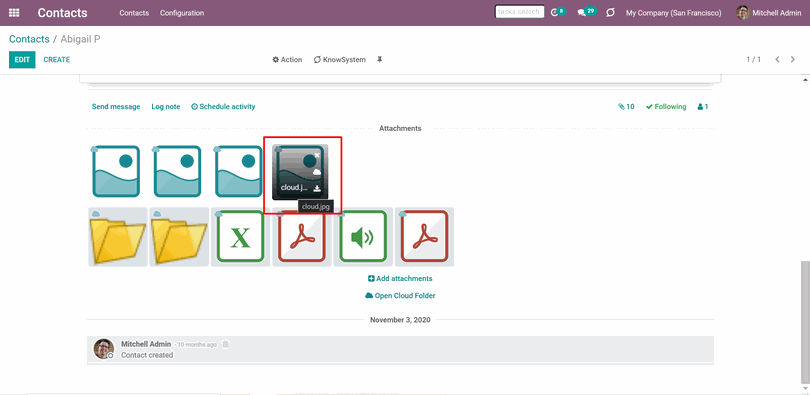Click the KnowSystem circular icon in the top bar
This screenshot has width=810, height=395.
coord(610,13)
